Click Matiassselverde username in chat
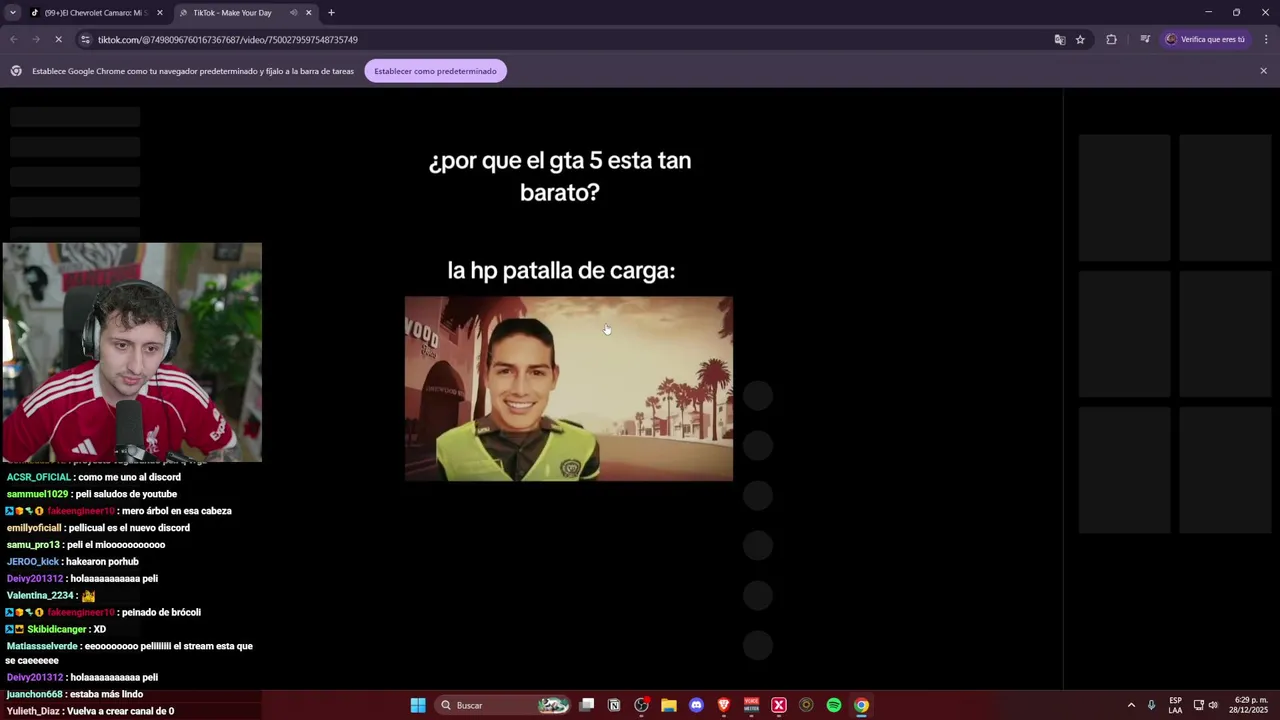Image resolution: width=1280 pixels, height=720 pixels. [x=41, y=646]
